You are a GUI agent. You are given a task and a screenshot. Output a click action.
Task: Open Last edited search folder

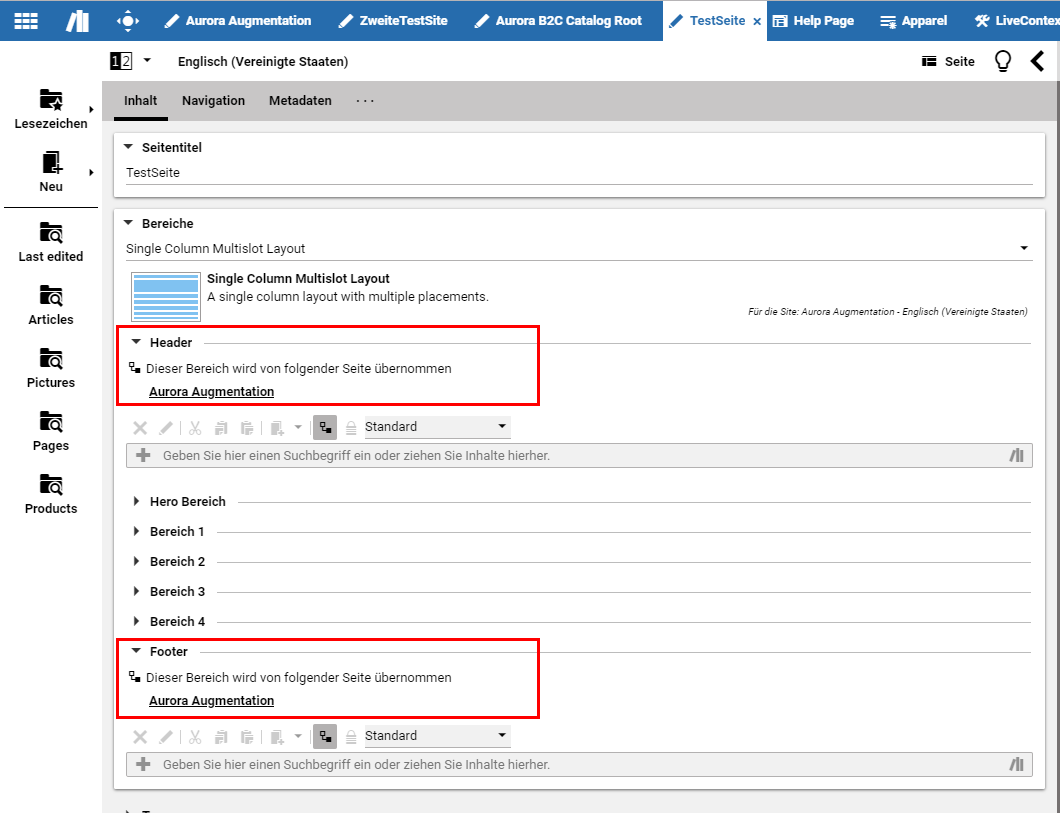pyautogui.click(x=51, y=242)
